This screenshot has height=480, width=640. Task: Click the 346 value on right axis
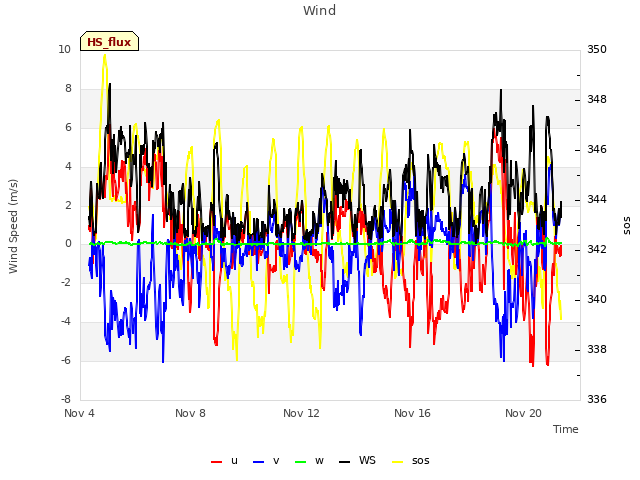pos(597,150)
